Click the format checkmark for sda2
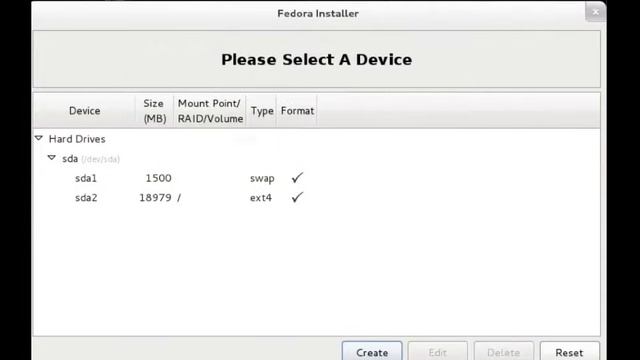640x360 pixels. tap(297, 197)
